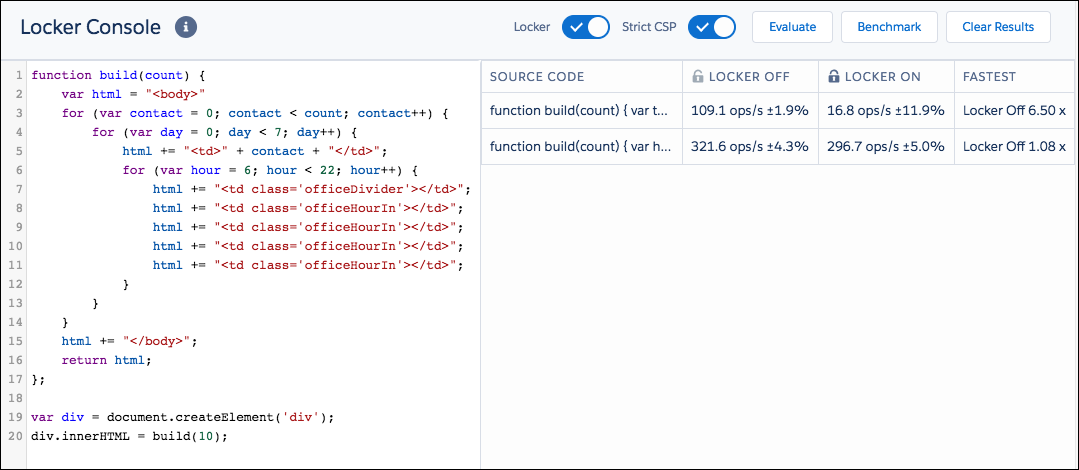Click the locked padlock icon in Locker On header

point(833,77)
